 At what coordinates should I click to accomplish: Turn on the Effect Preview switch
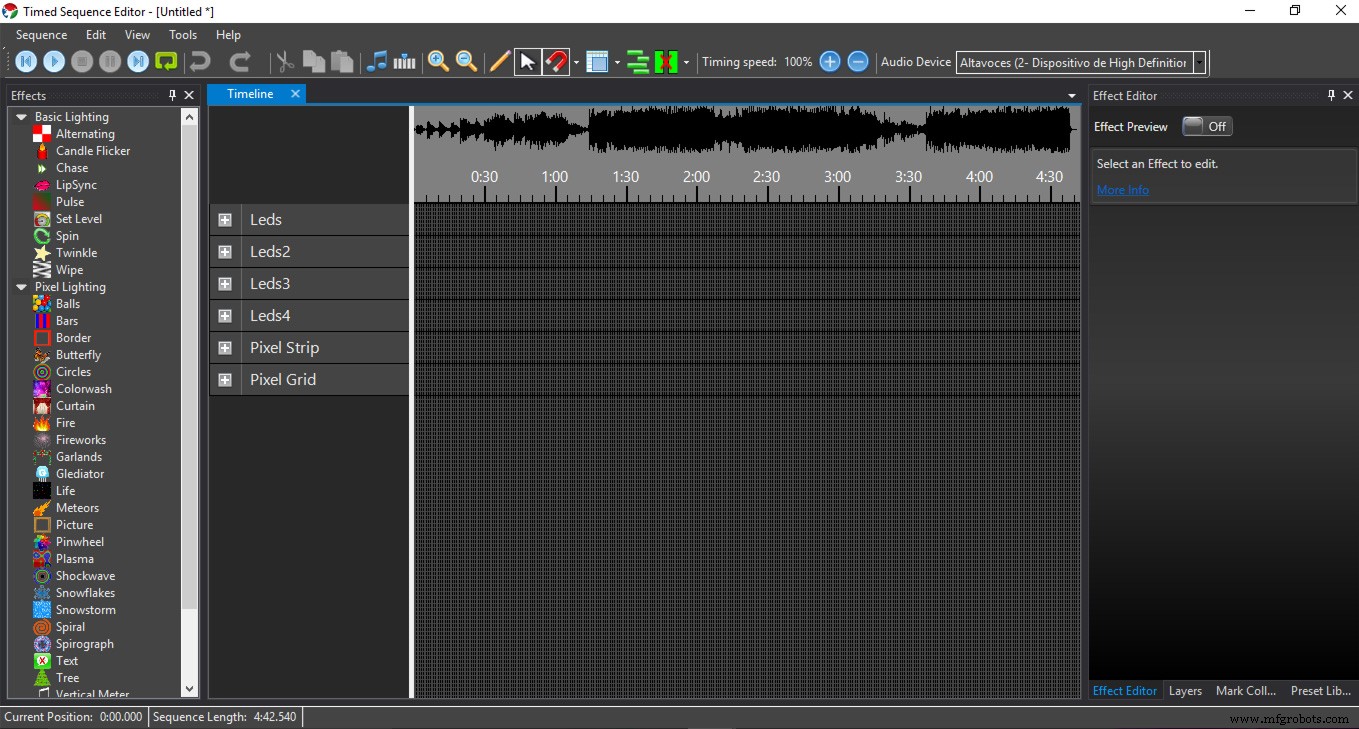tap(1207, 127)
